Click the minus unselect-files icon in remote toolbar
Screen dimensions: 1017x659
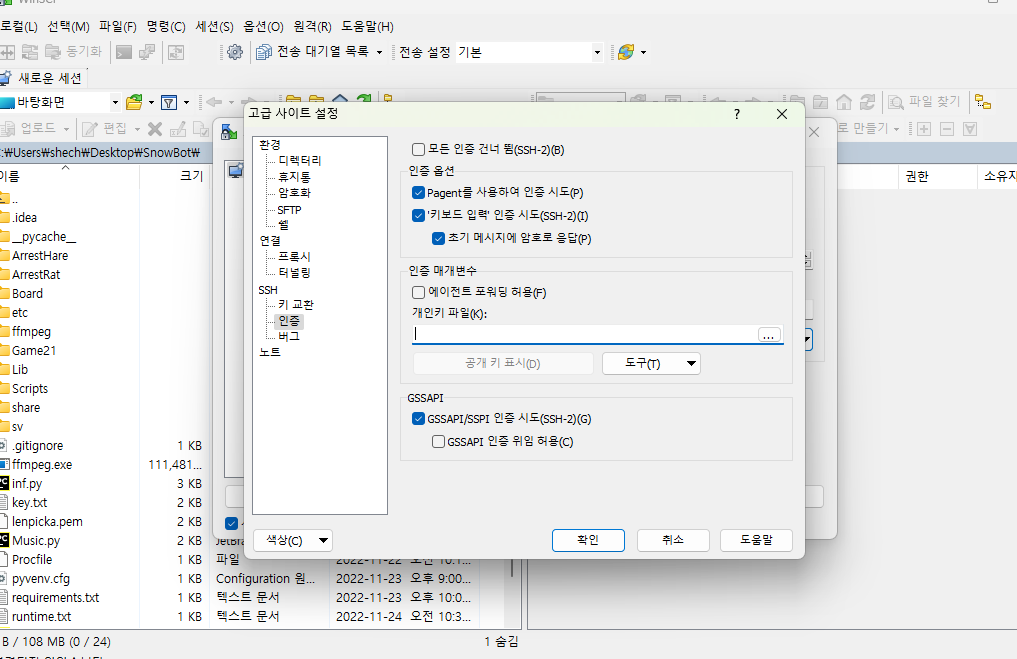947,129
